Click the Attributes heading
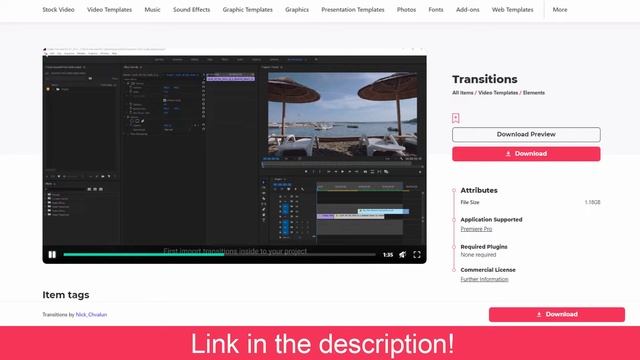The height and width of the screenshot is (360, 640). 479,190
